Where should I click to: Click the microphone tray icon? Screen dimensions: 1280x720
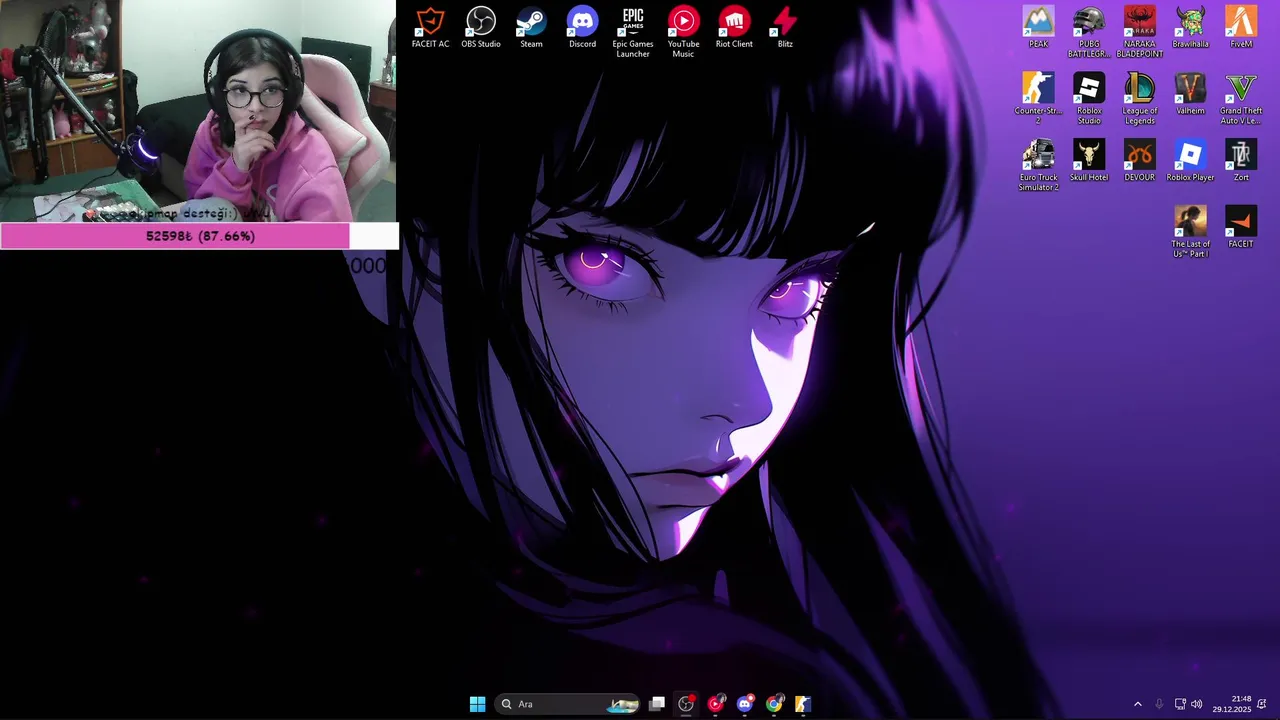coord(1159,704)
